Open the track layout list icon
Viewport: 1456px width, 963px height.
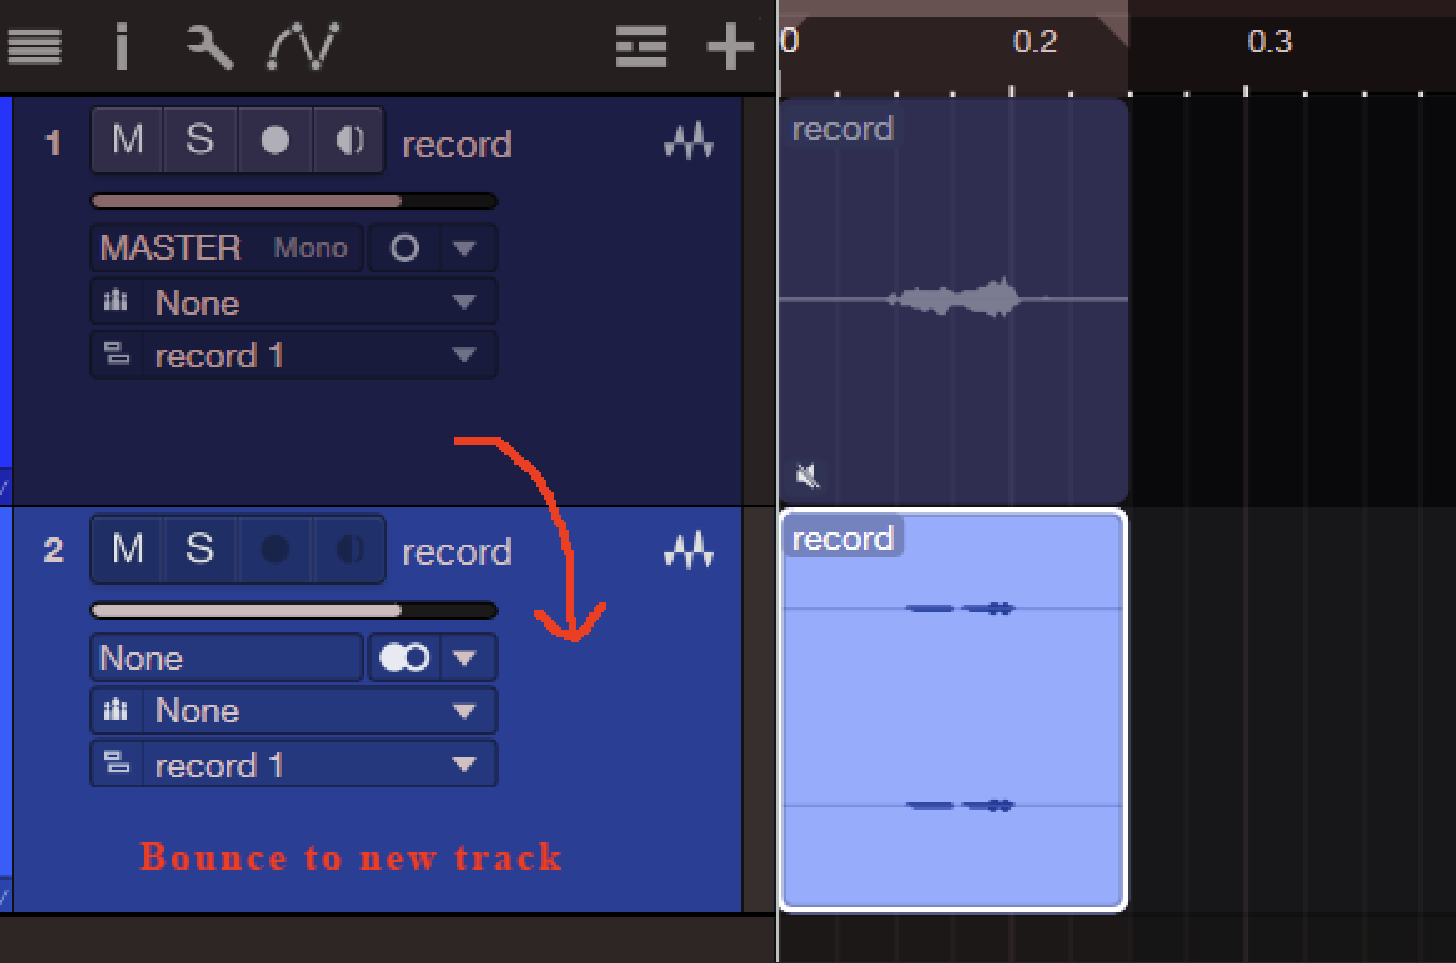tap(641, 46)
